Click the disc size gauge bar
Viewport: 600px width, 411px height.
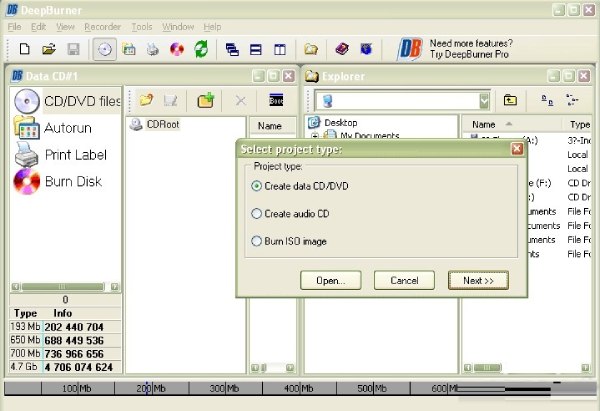[300, 388]
